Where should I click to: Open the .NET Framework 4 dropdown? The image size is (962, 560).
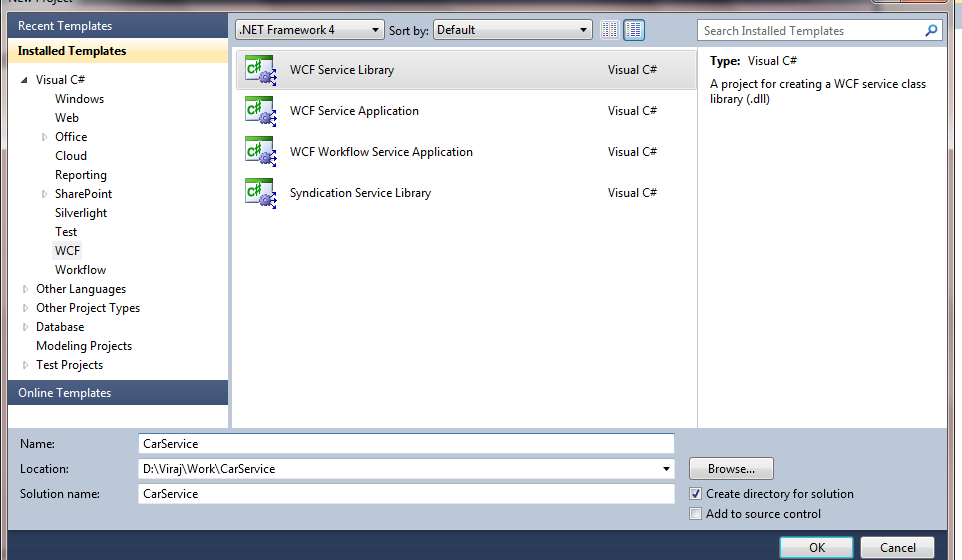309,30
